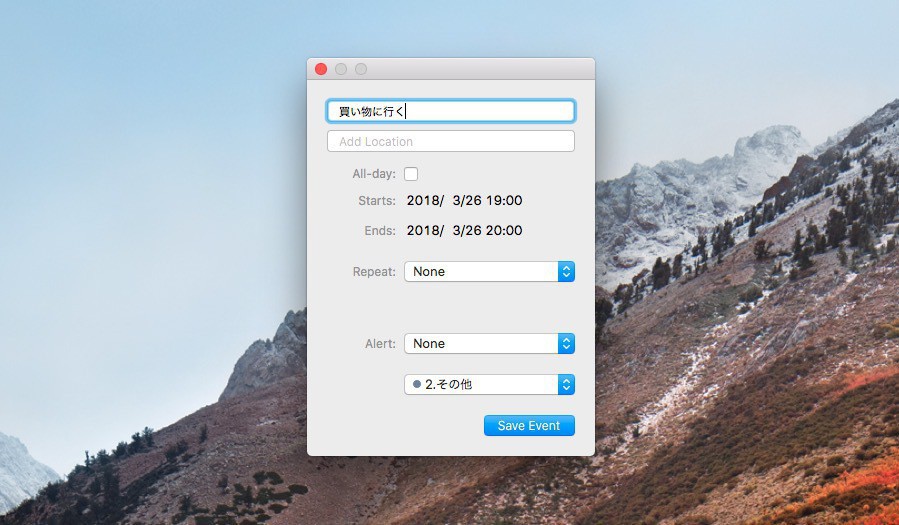
Task: Click the event title field with 買い物に行く
Action: (x=451, y=111)
